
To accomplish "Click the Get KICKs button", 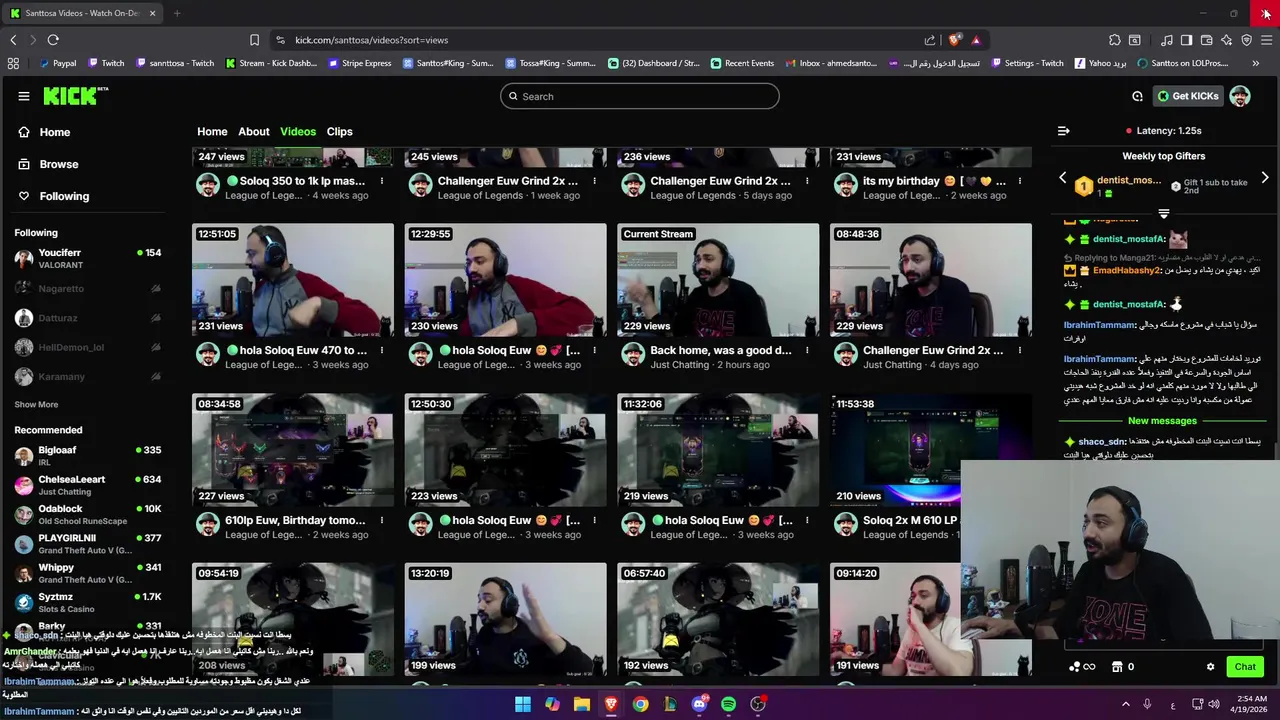I will (1188, 96).
